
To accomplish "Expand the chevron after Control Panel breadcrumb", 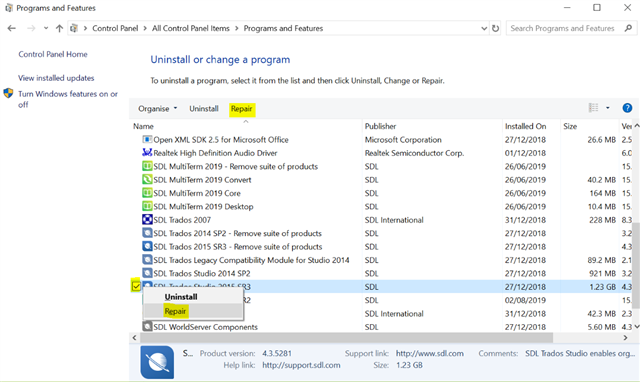I will (x=145, y=28).
